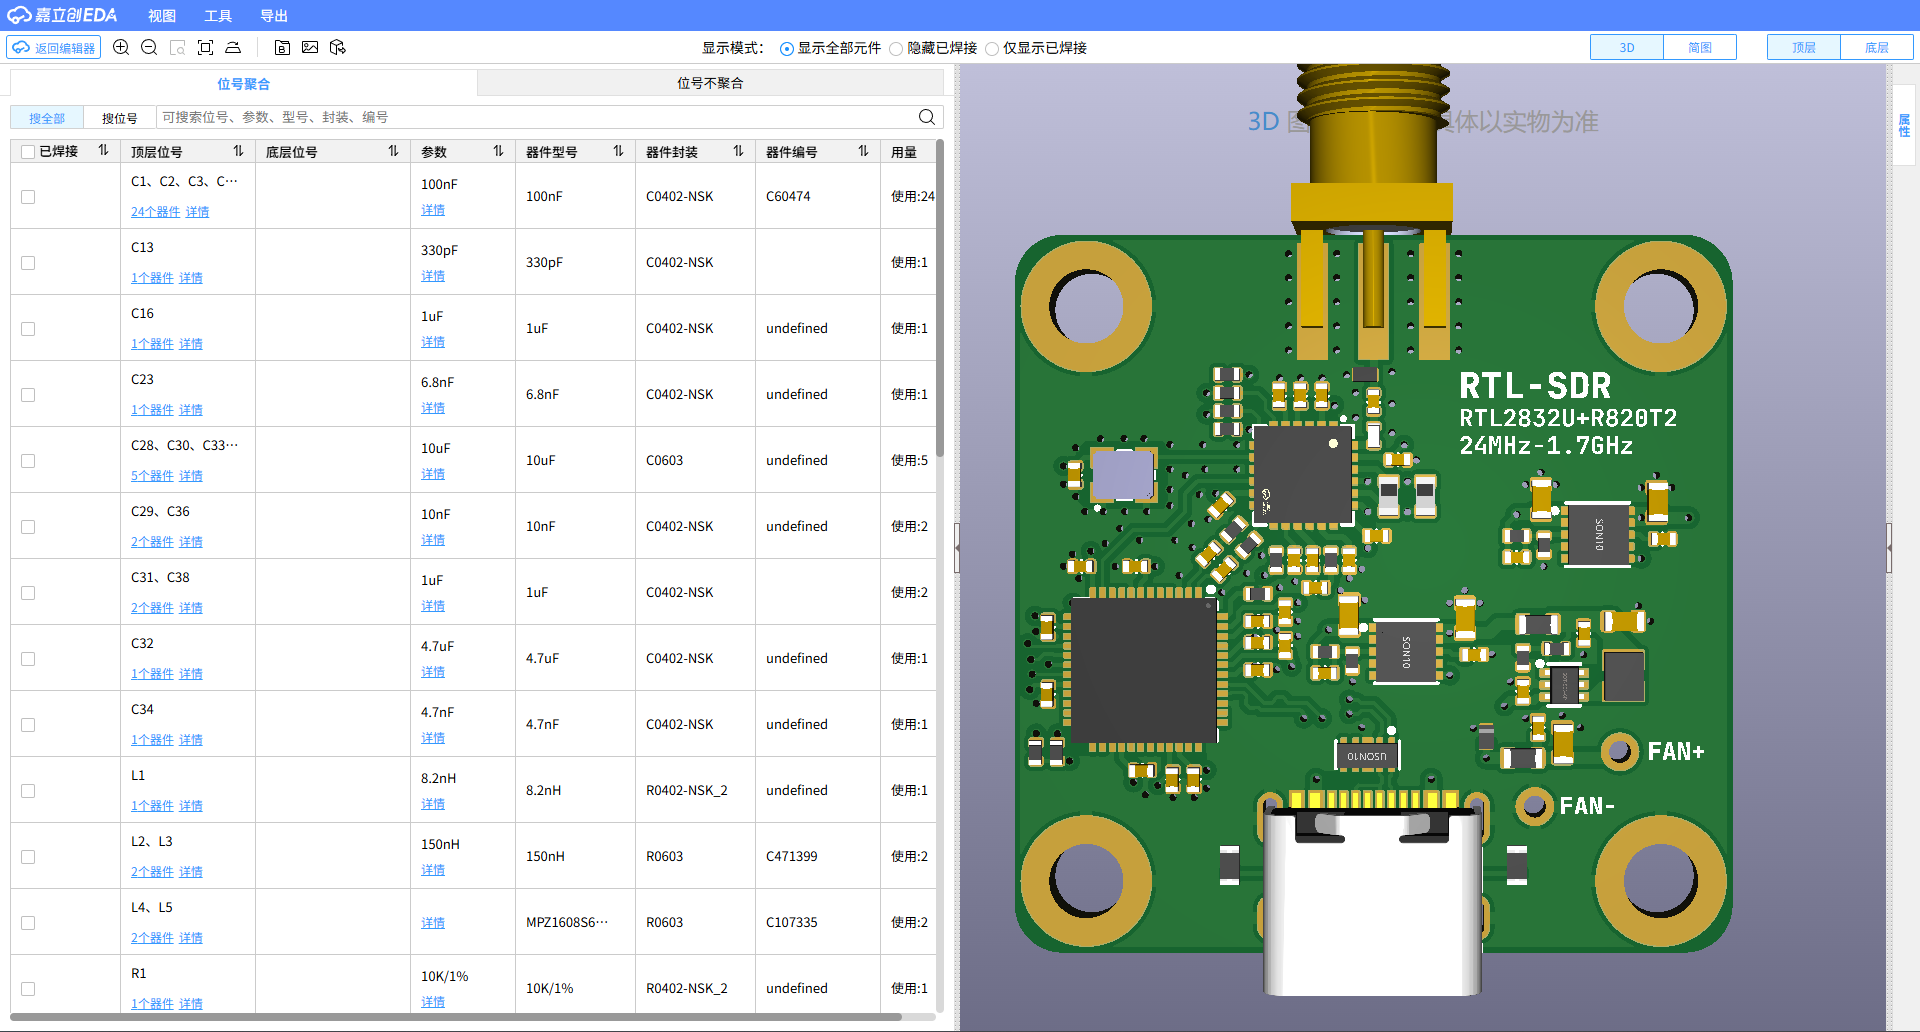Image resolution: width=1920 pixels, height=1032 pixels.
Task: Switch to the 位号聚合 tab
Action: click(x=243, y=83)
